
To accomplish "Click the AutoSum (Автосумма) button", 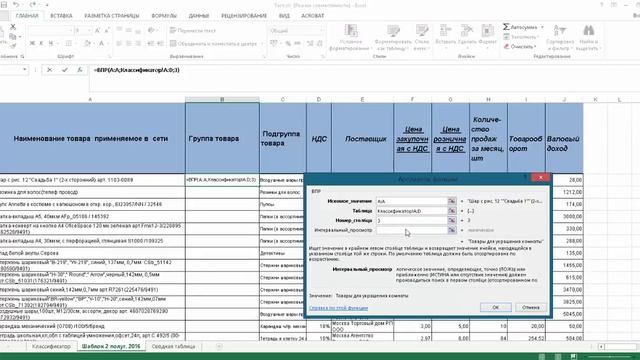I will pos(520,27).
